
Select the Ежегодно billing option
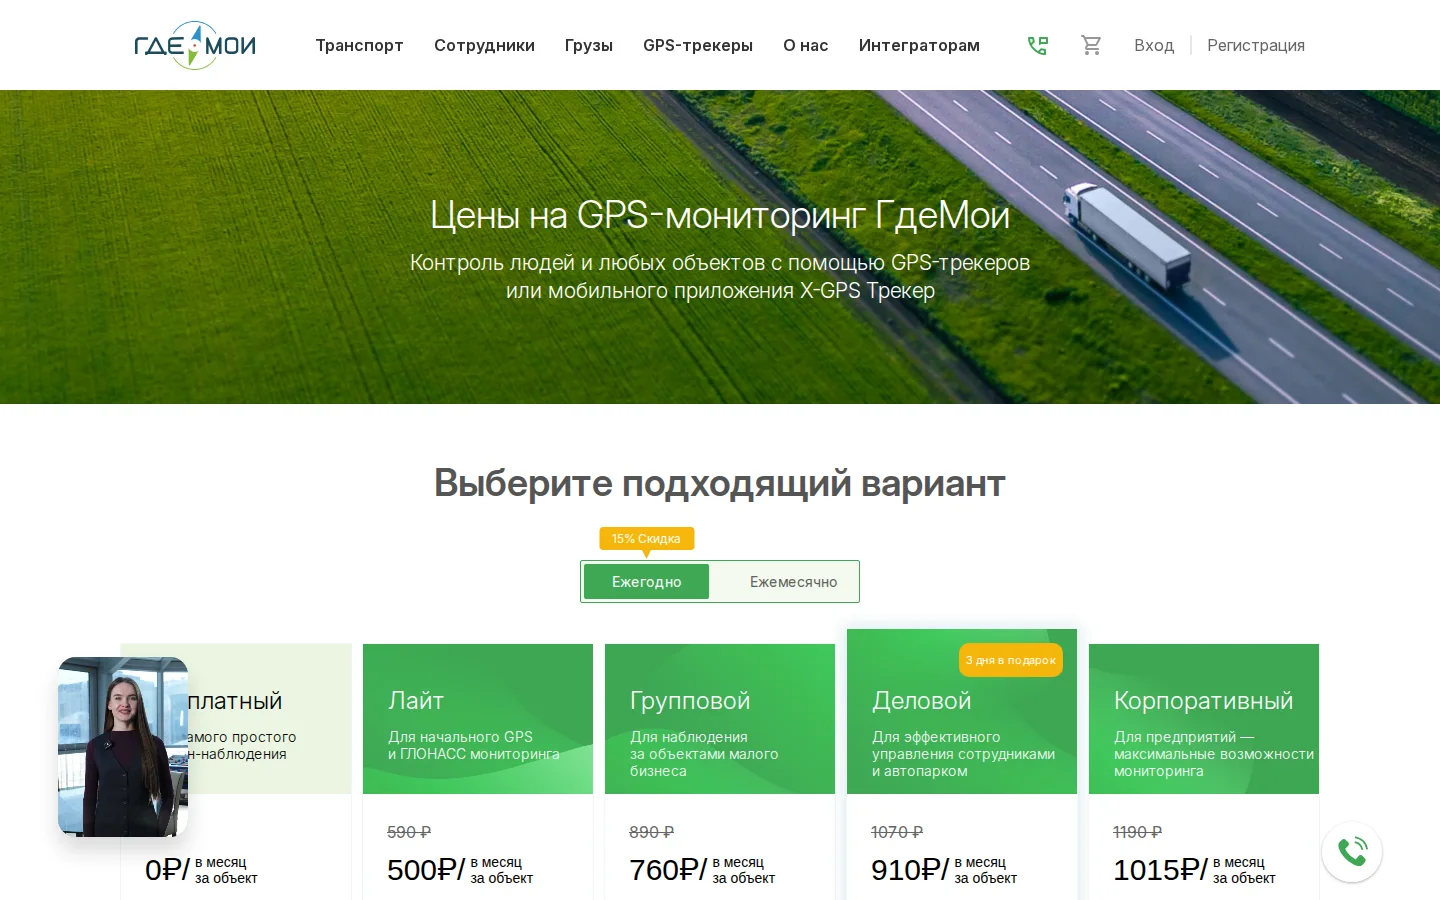pyautogui.click(x=646, y=582)
